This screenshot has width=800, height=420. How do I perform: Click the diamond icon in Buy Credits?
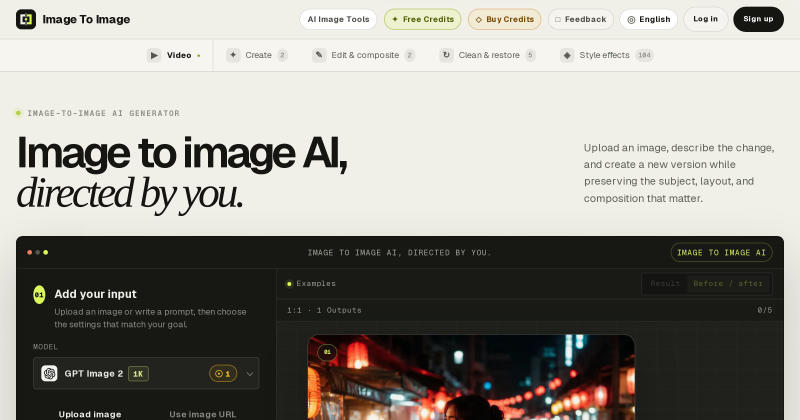[479, 20]
